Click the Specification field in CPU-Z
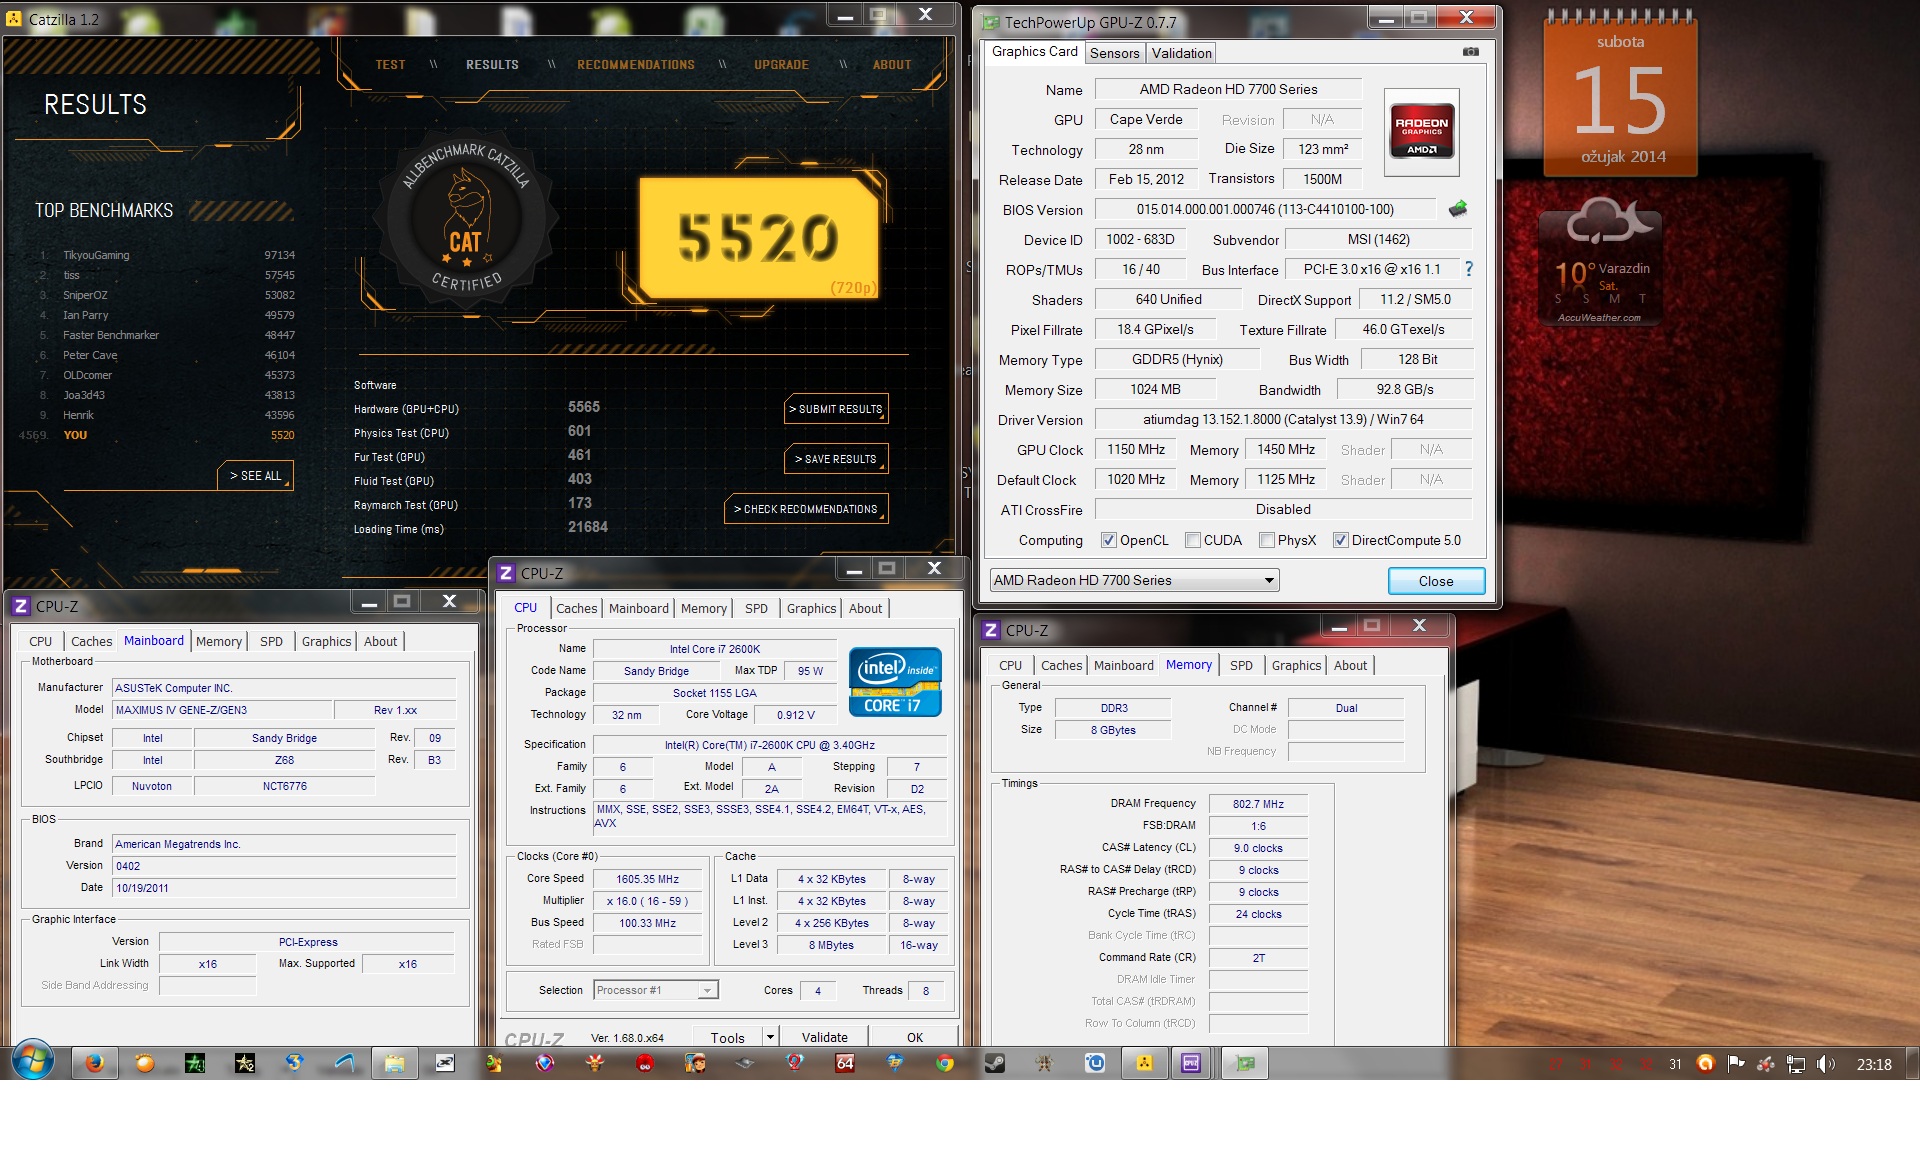This screenshot has height=1152, width=1920. (x=769, y=745)
